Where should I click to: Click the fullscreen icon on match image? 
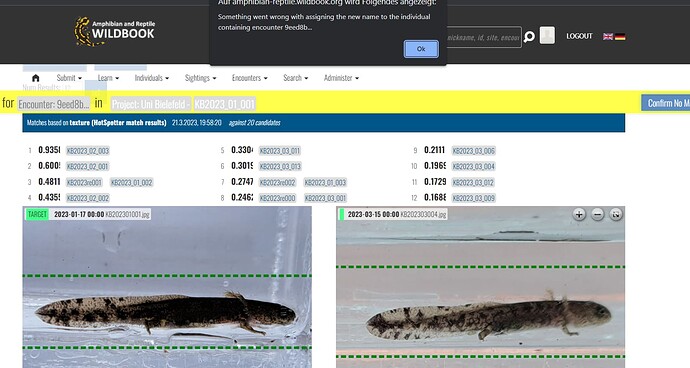[616, 215]
